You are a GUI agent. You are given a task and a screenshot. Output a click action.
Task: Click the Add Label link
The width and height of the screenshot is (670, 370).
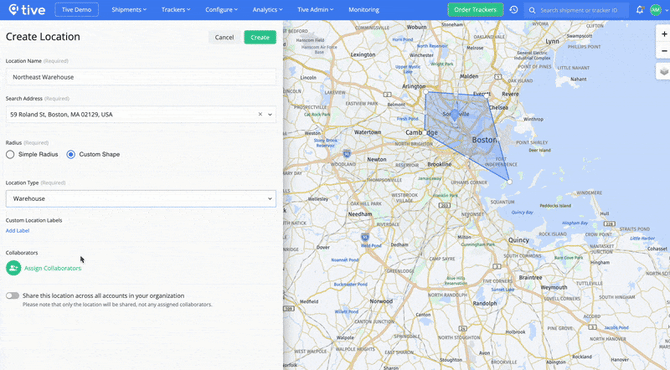(18, 230)
